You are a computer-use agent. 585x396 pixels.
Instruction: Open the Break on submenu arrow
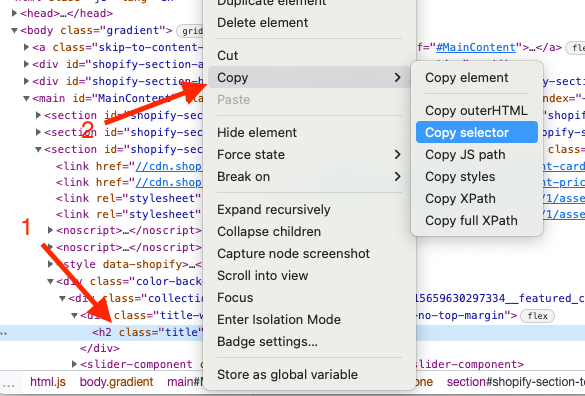[398, 177]
